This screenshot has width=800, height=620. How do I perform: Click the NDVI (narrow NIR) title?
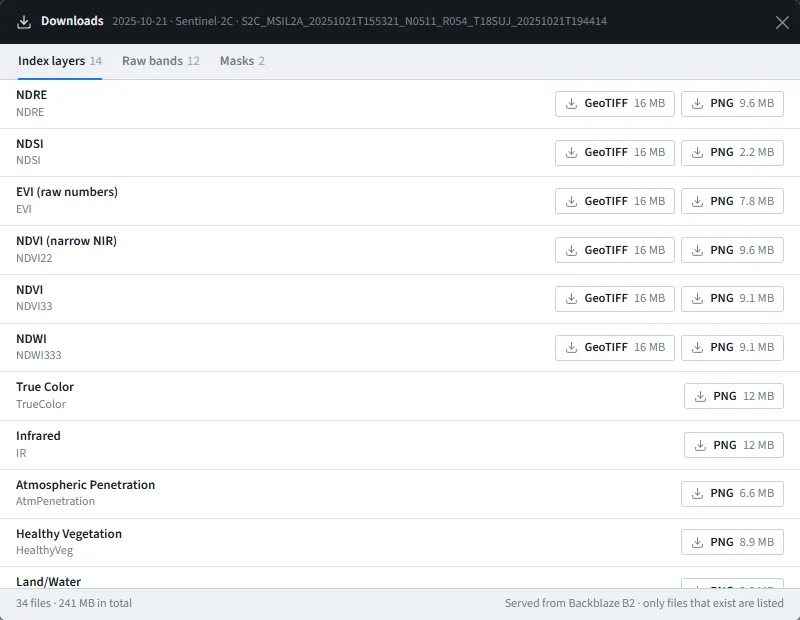click(x=66, y=241)
